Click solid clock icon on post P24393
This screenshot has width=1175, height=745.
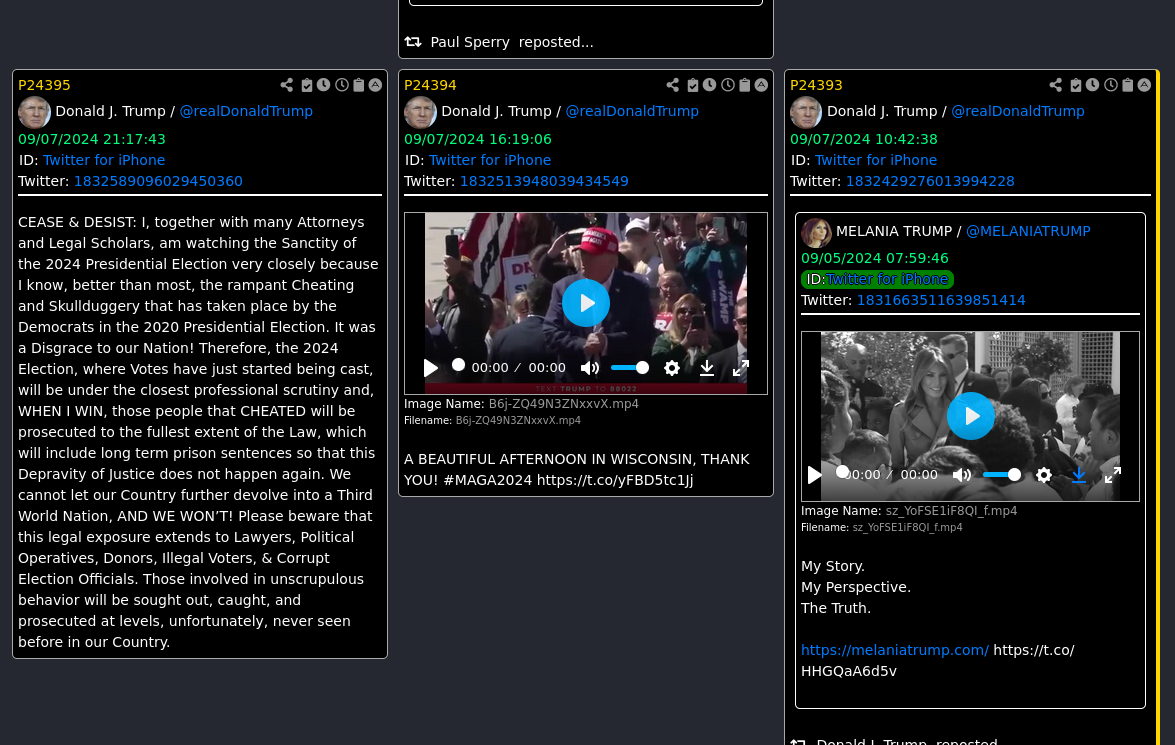(x=1093, y=85)
